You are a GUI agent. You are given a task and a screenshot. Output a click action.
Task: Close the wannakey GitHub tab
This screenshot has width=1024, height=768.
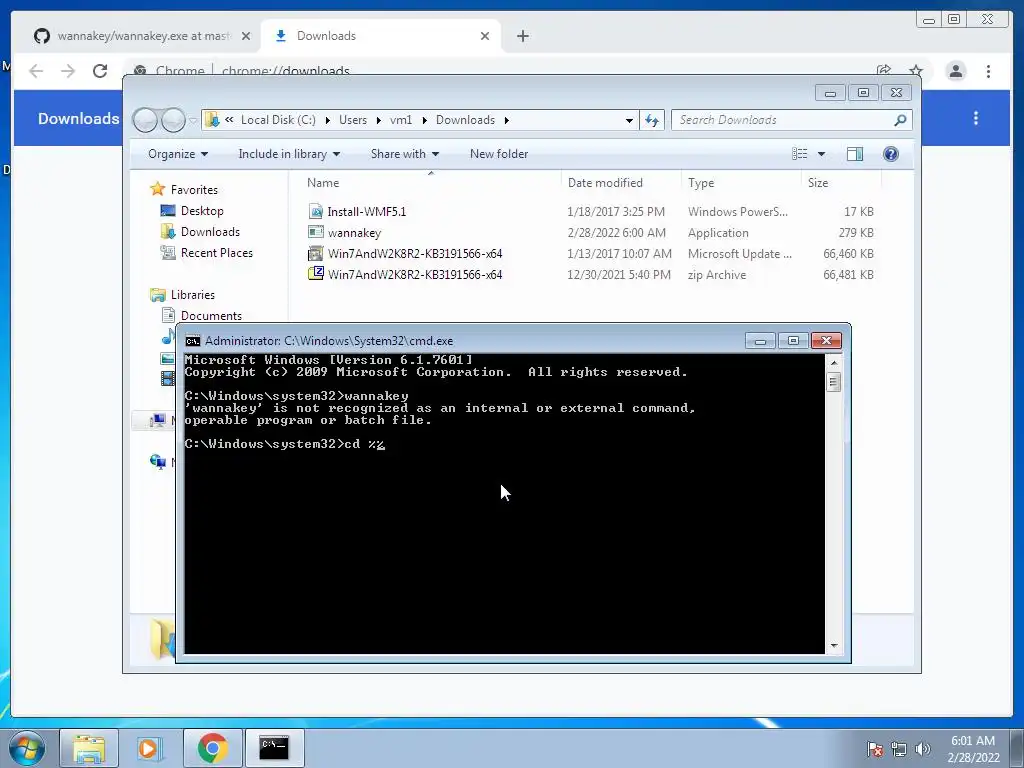[246, 36]
